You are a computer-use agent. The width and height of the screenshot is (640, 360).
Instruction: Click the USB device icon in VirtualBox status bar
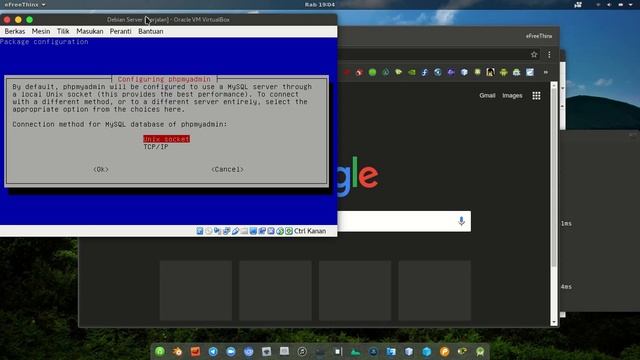pos(236,231)
